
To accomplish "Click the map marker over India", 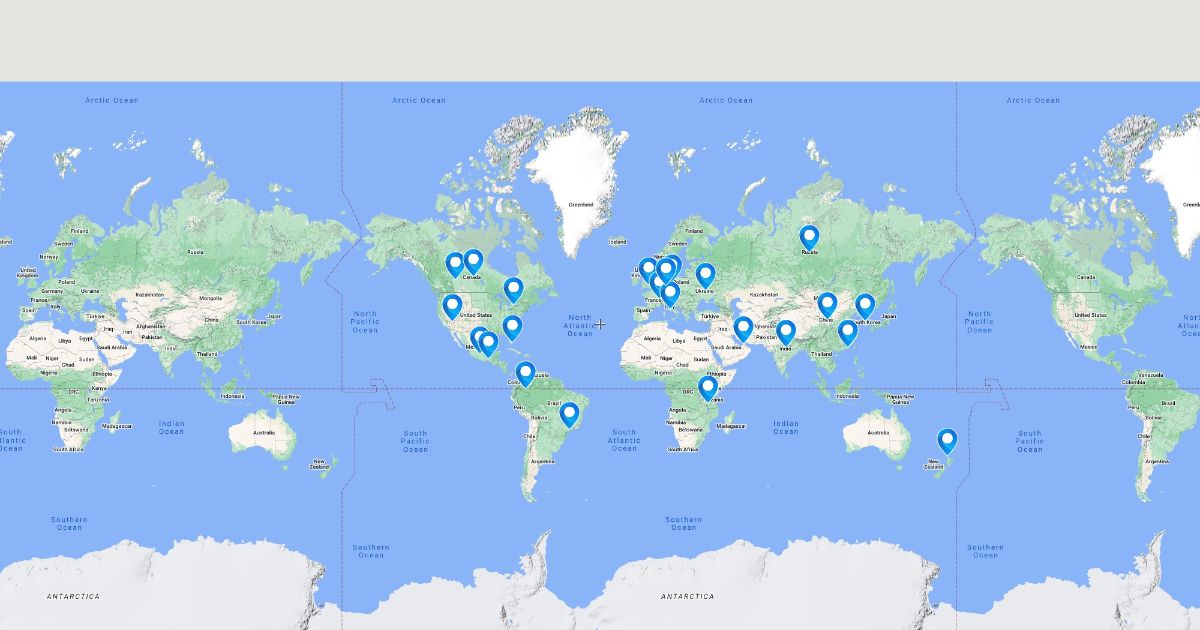I will click(786, 332).
